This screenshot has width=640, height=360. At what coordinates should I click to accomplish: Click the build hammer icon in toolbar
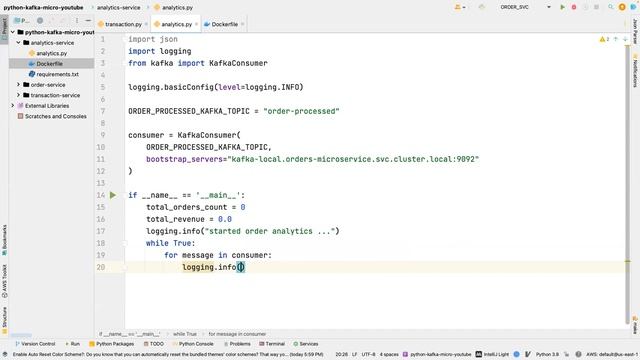[482, 7]
